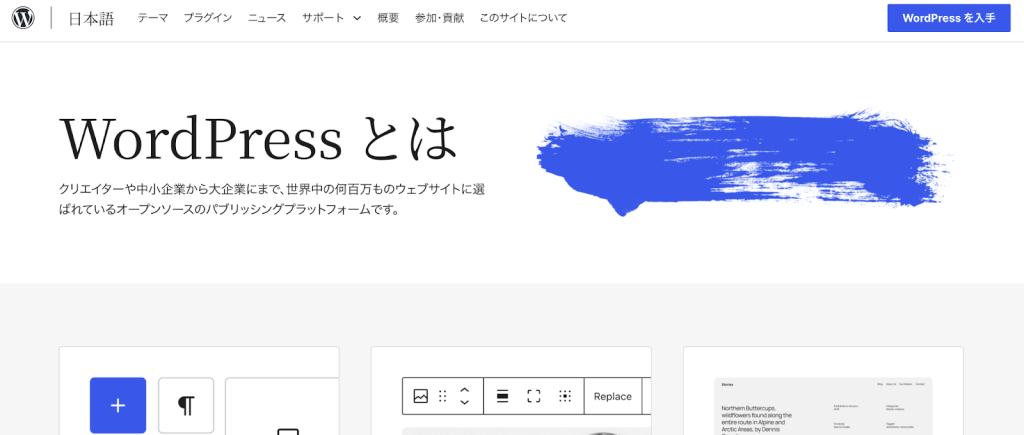Click the 参加·貢献 navigation link

tap(439, 18)
